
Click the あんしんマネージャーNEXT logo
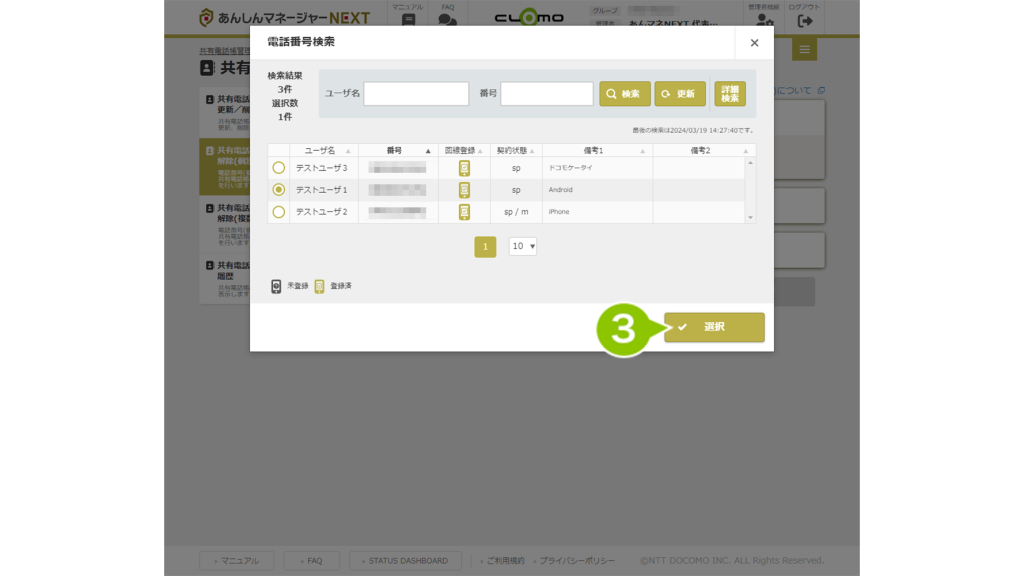click(x=284, y=18)
